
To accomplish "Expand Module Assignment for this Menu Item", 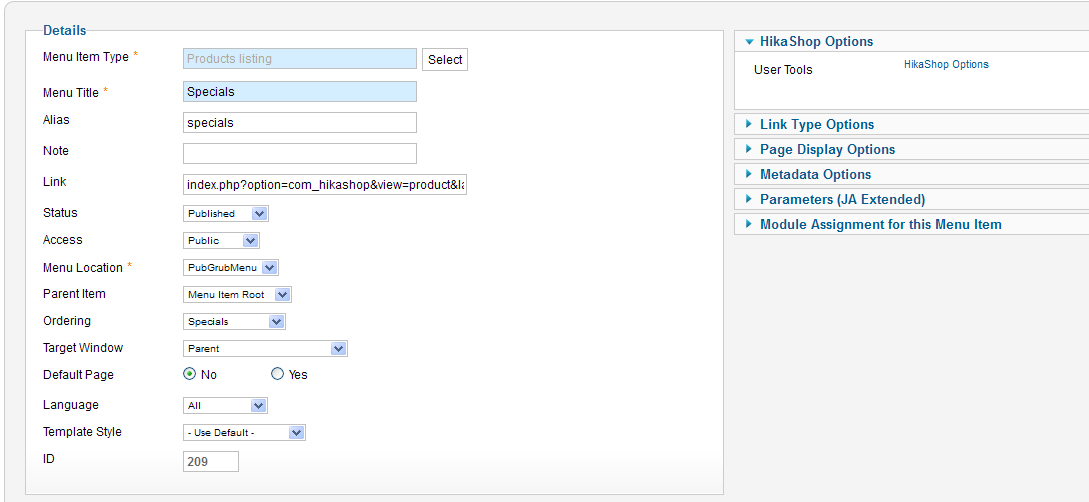I will (880, 225).
